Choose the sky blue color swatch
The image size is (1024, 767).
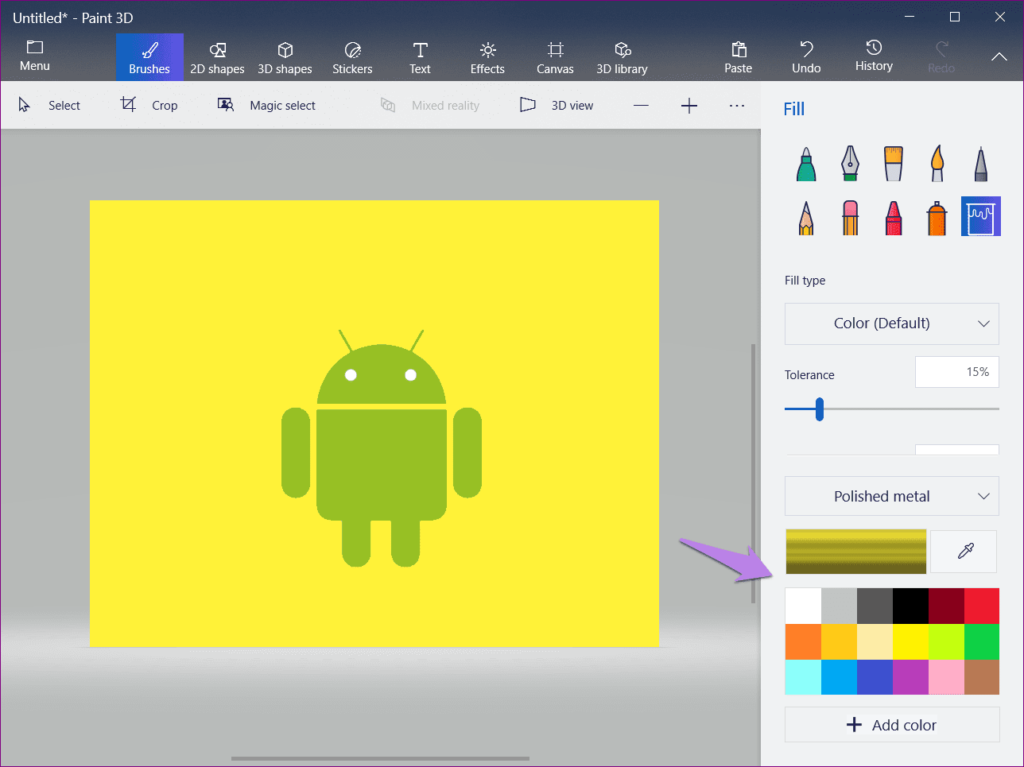coord(839,677)
